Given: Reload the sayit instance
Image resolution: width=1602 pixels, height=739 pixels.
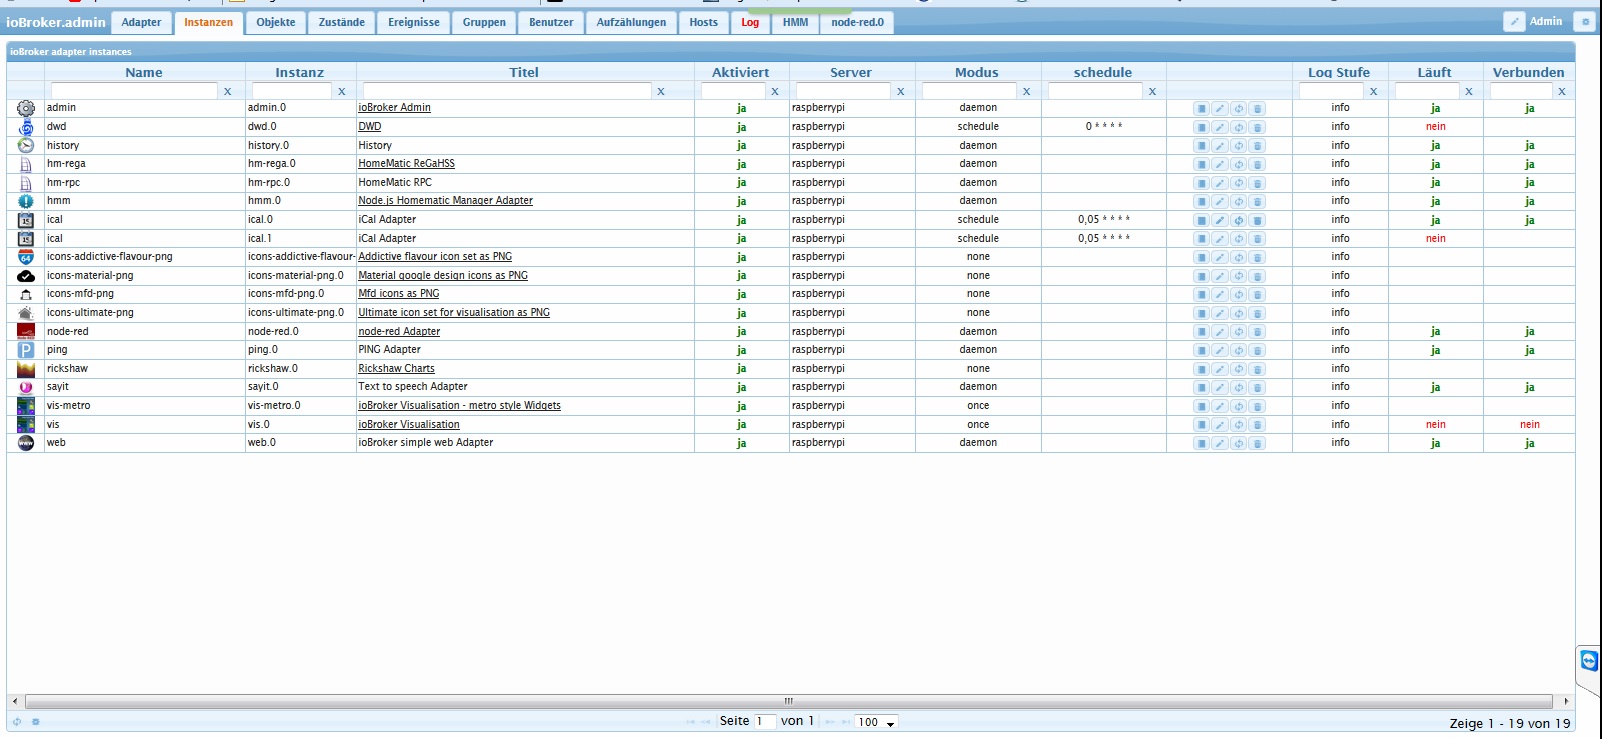Looking at the screenshot, I should 1239,388.
